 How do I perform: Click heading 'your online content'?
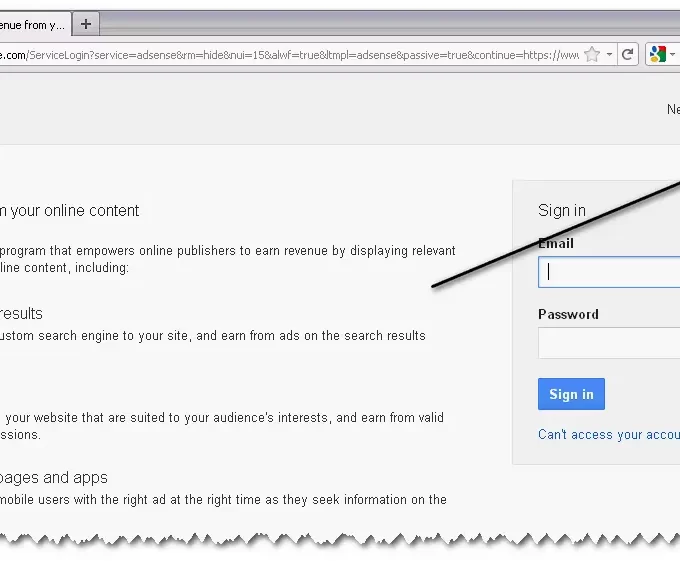[x=74, y=211]
